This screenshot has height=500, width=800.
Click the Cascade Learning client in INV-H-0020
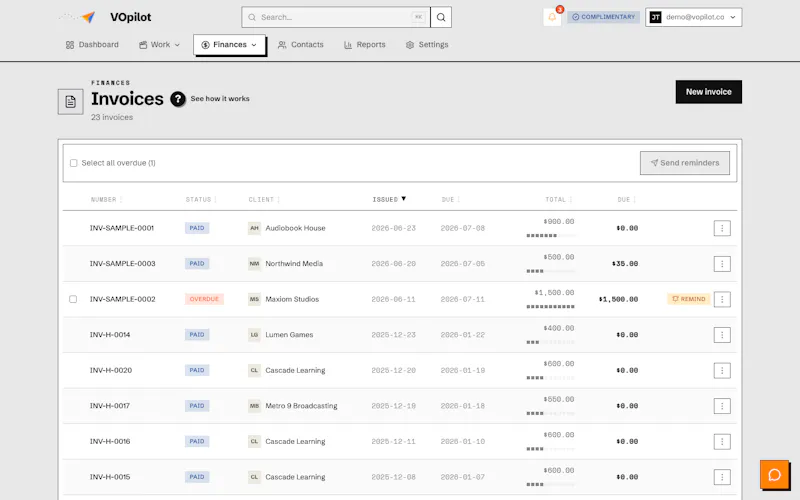(x=295, y=370)
